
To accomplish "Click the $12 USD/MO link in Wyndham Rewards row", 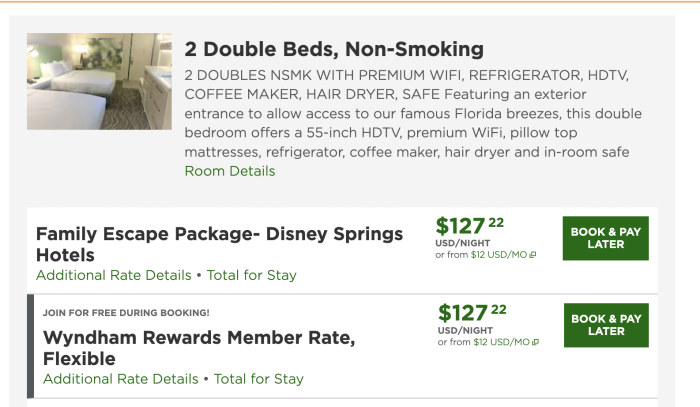I will 502,343.
